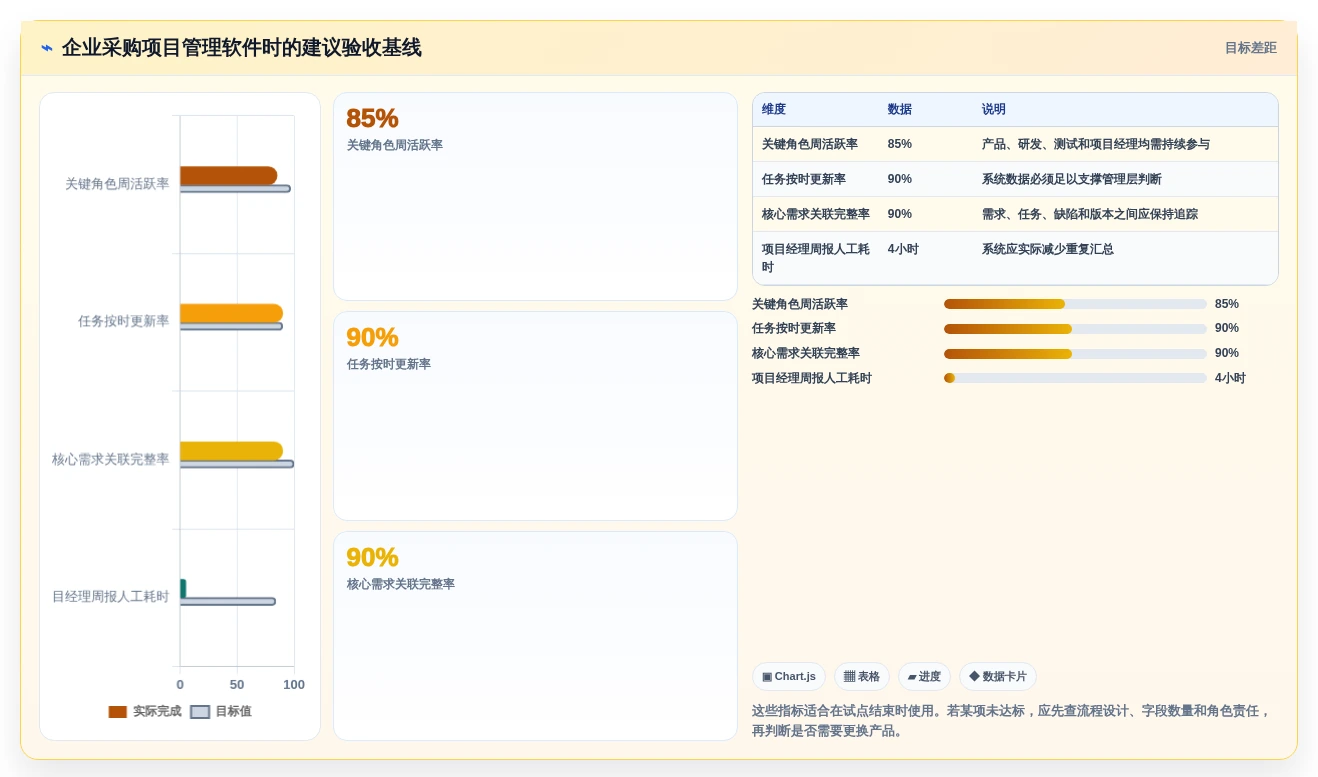Viewport: 1318px width, 777px height.
Task: Click the 表格 tag chip
Action: pos(862,676)
